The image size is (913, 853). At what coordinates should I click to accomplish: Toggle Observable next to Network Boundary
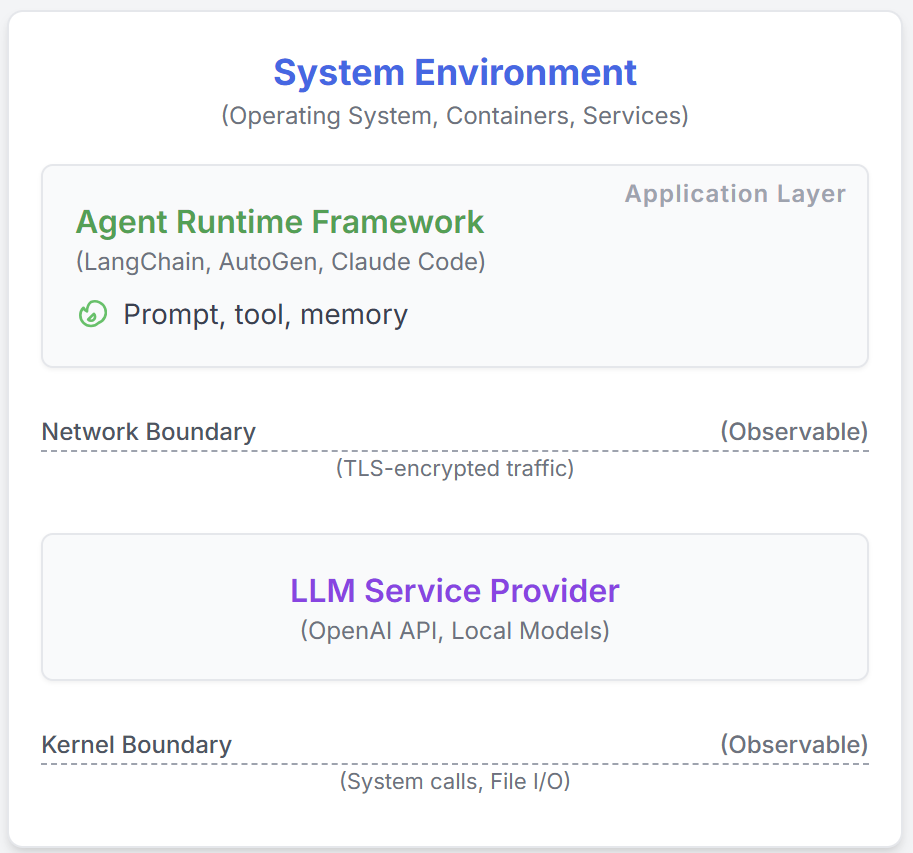click(x=795, y=432)
